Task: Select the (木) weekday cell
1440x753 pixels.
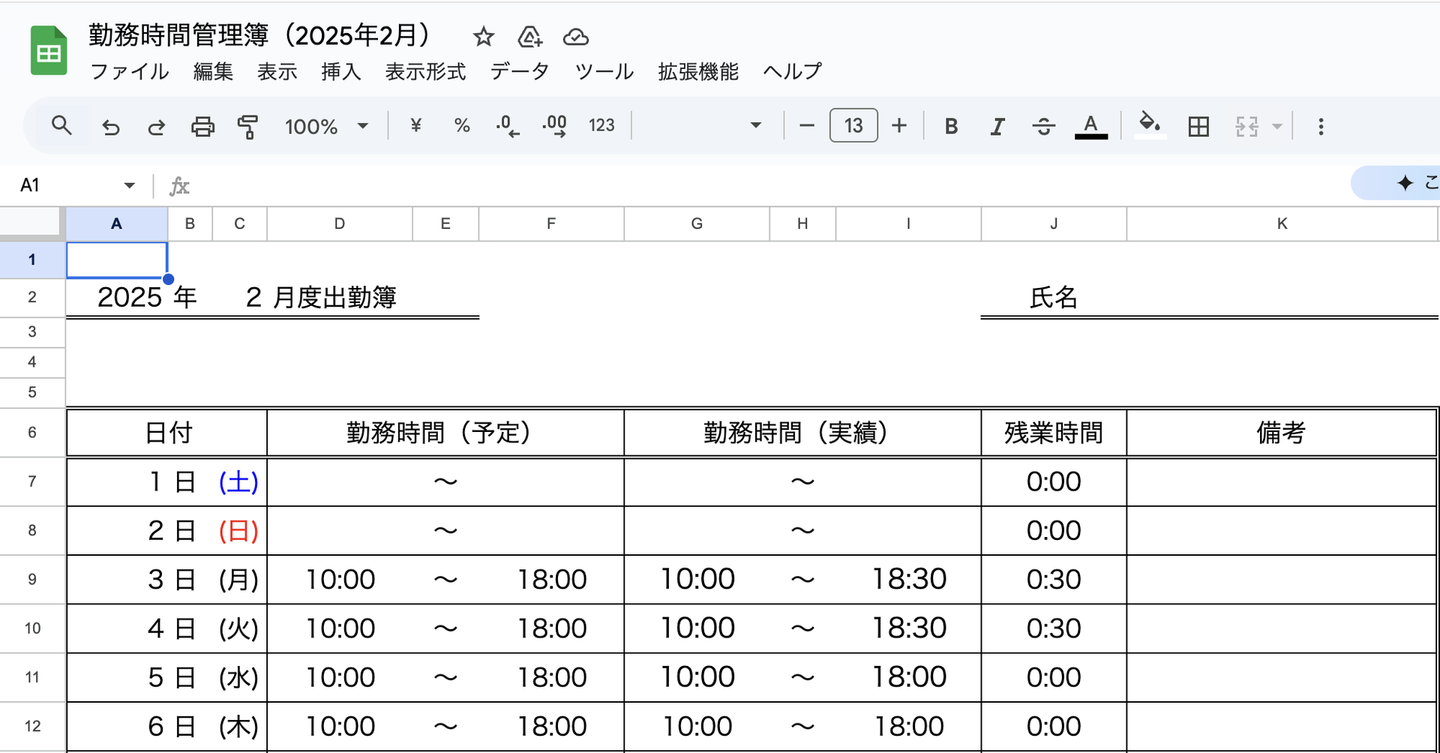Action: tap(239, 726)
